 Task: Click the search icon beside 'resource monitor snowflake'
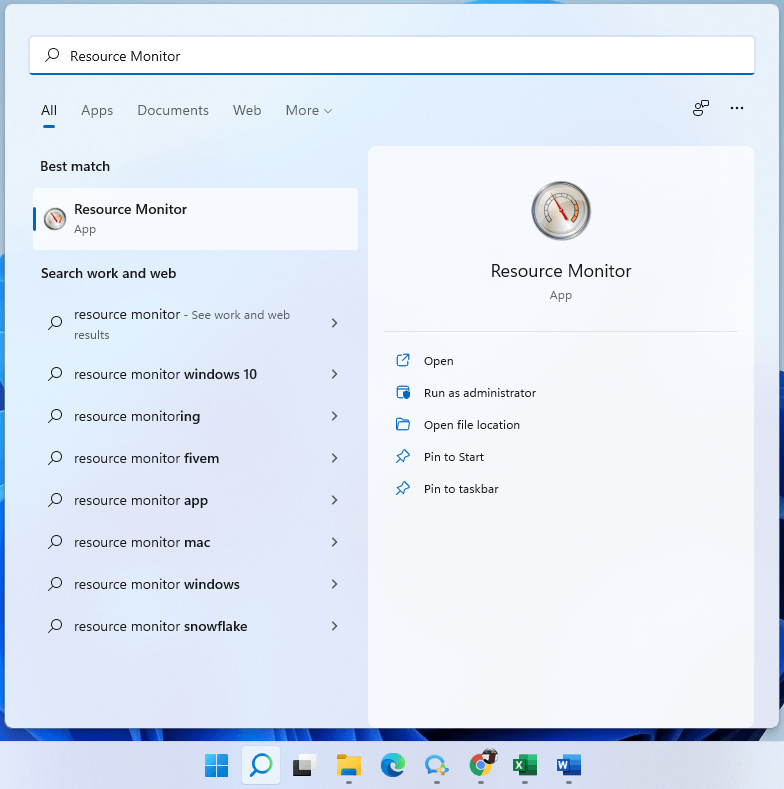(x=55, y=626)
